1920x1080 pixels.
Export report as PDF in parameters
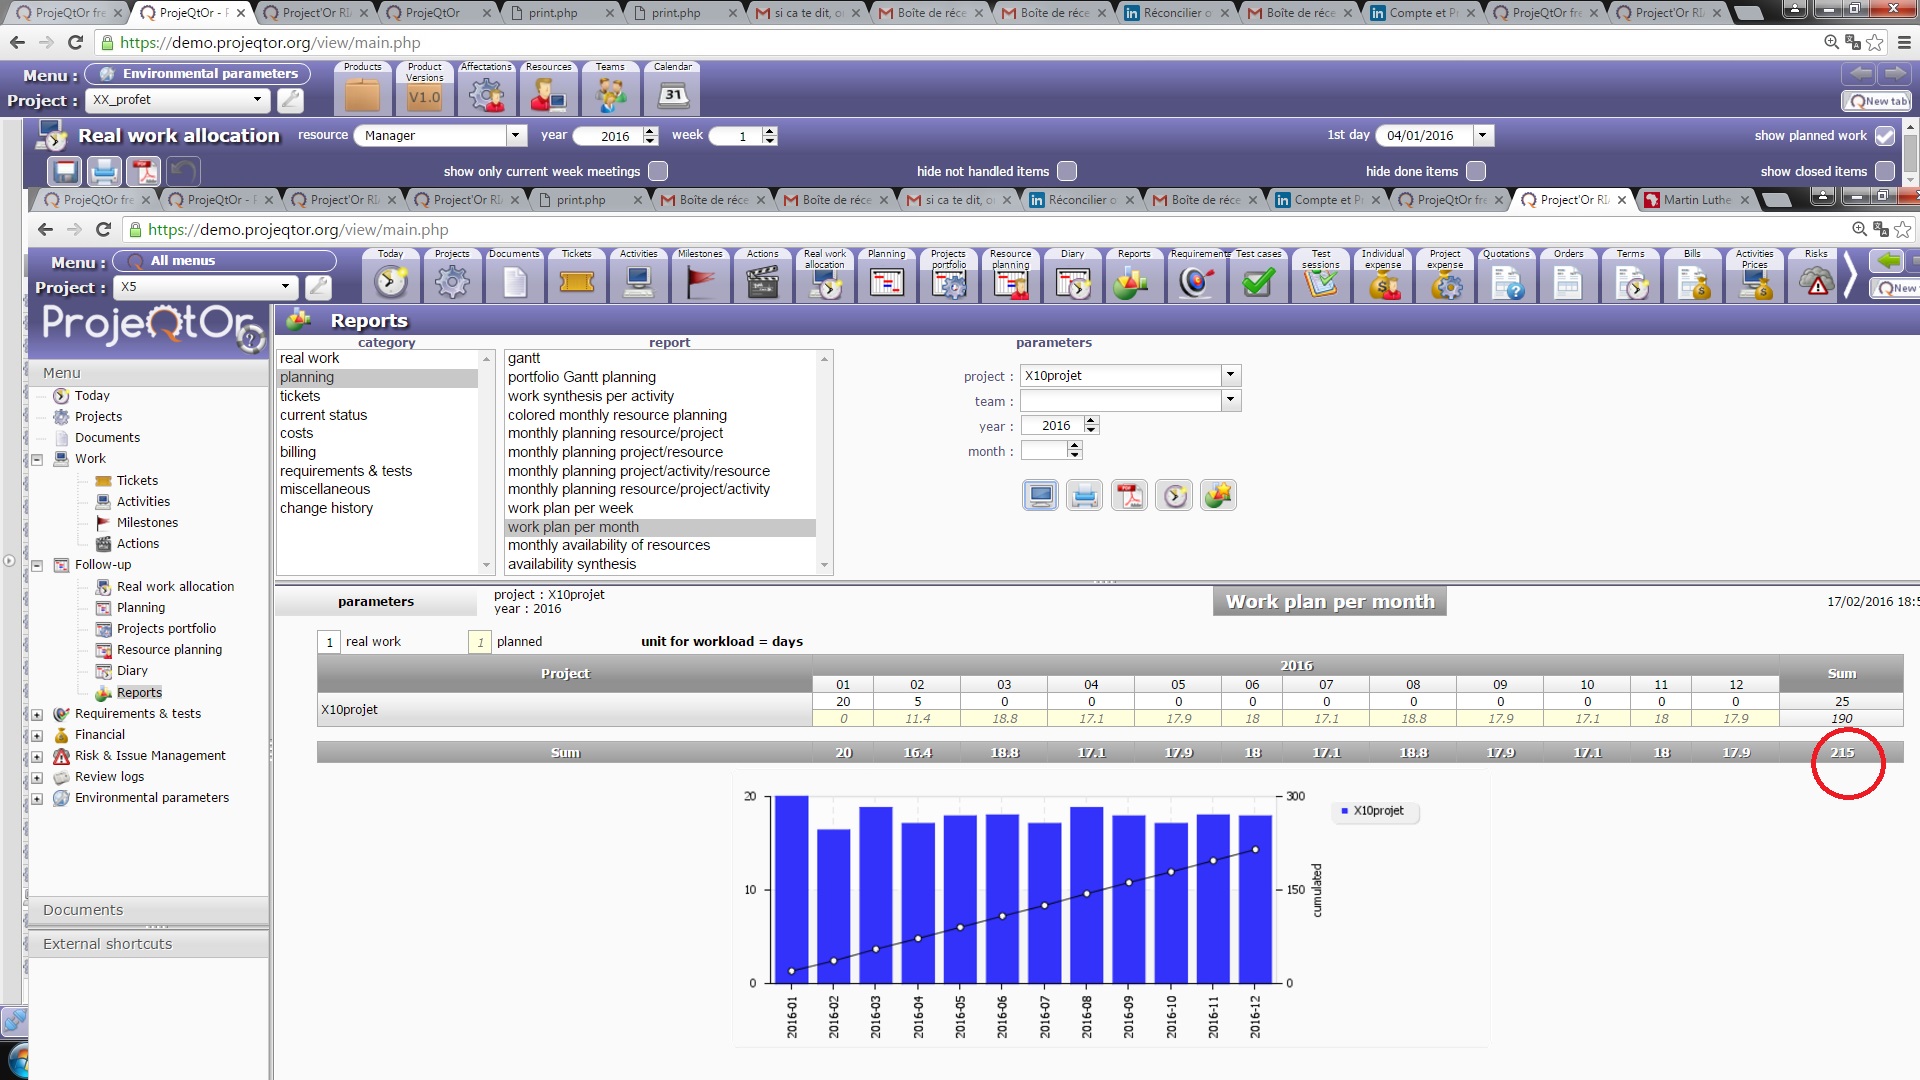(1130, 495)
